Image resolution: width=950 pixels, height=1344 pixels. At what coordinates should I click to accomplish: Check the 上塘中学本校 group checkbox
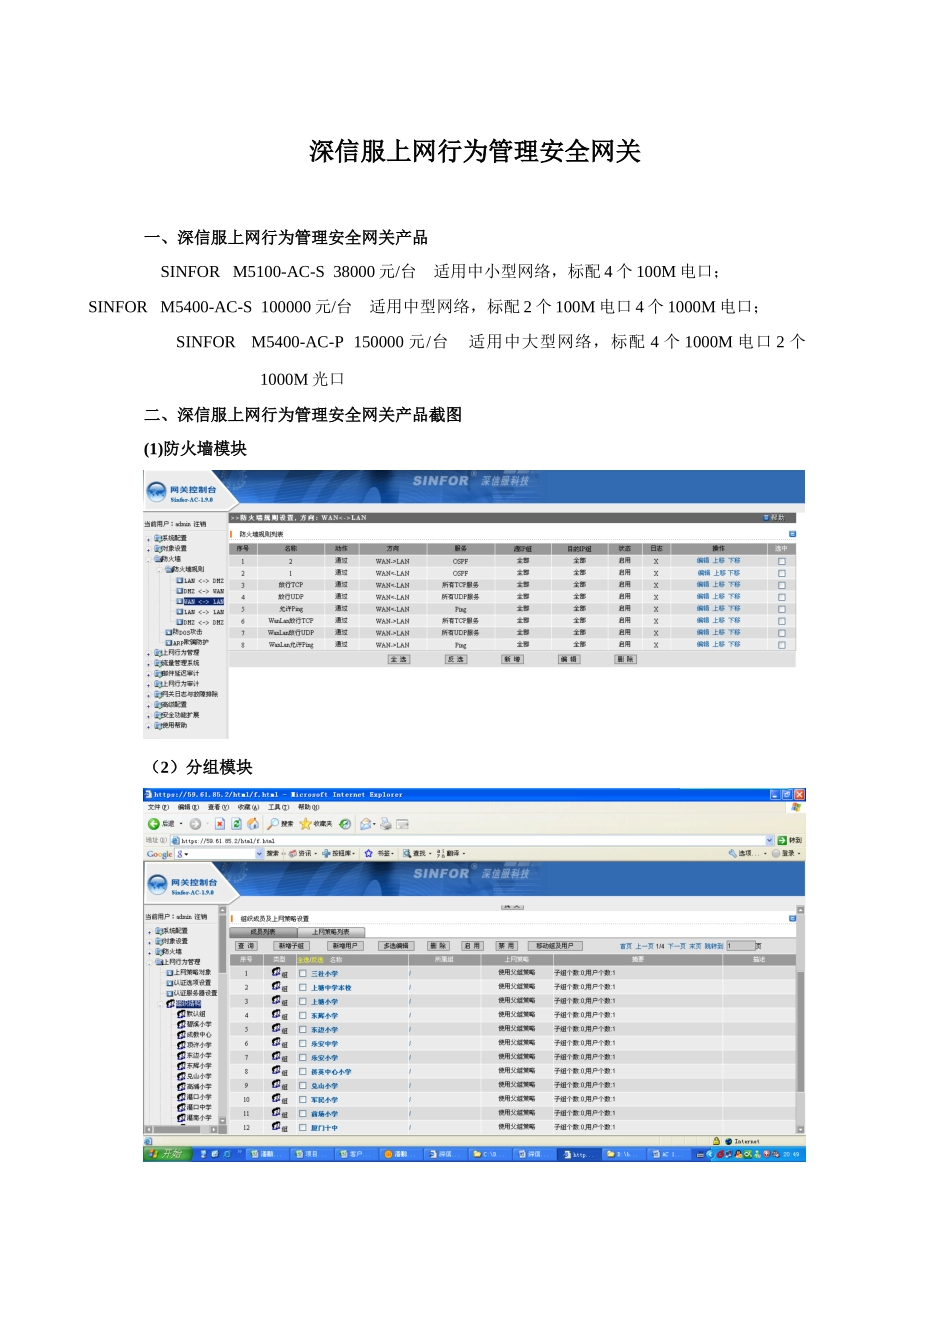303,987
